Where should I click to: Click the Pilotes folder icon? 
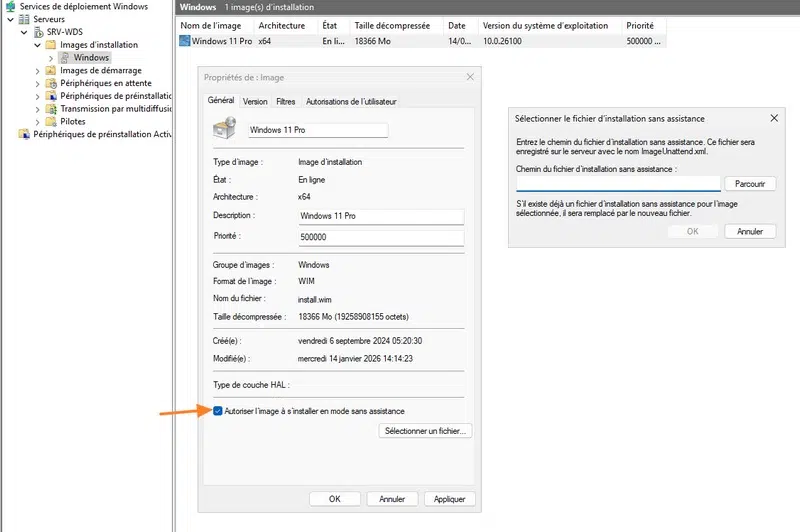(x=51, y=122)
